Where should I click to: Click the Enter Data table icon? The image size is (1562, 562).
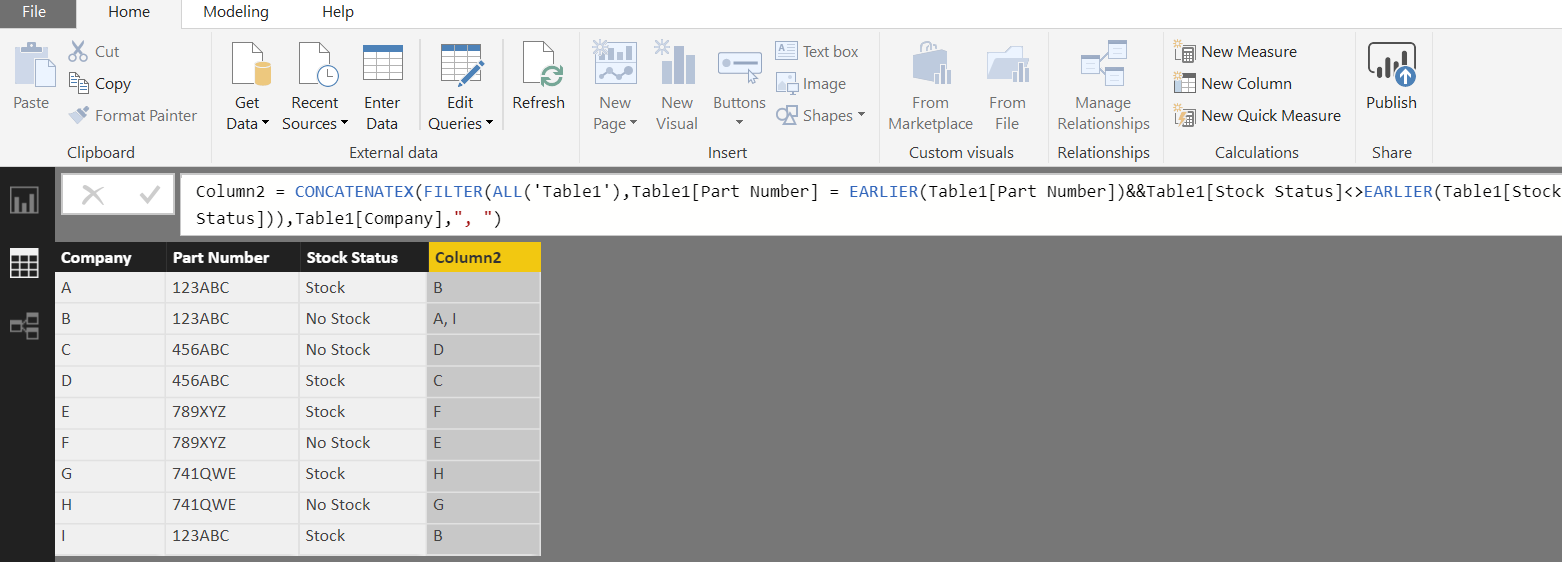coord(382,64)
